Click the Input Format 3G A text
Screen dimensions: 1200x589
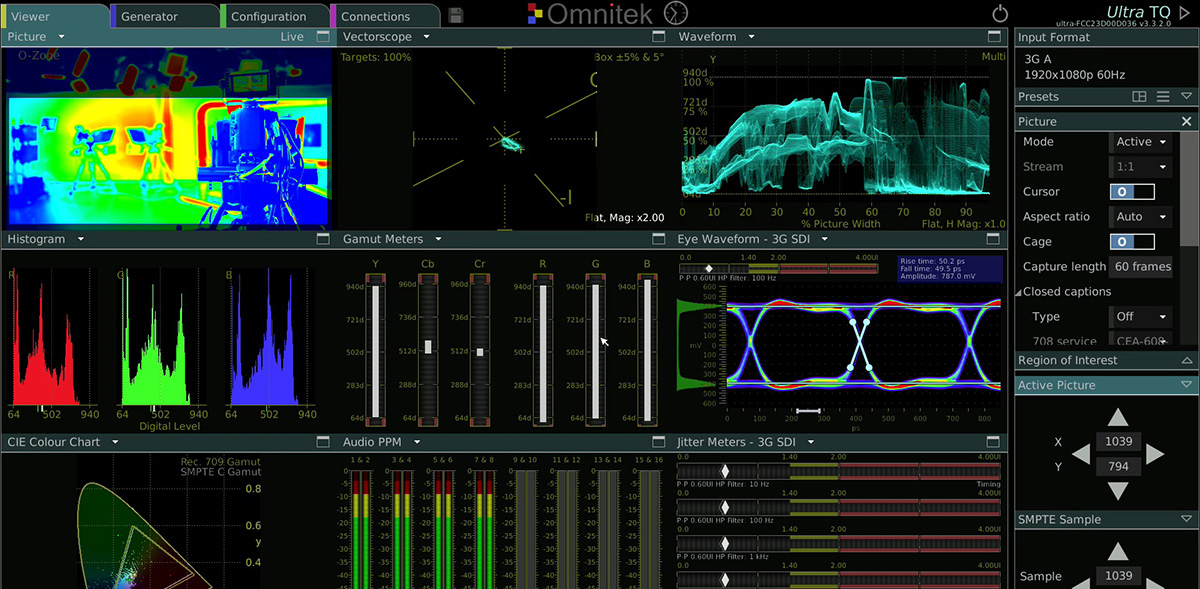(1038, 59)
